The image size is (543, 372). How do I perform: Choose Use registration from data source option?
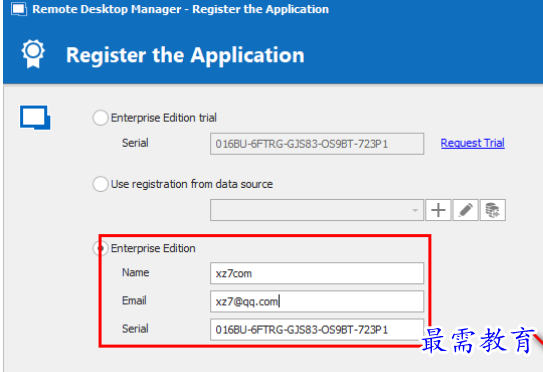tap(100, 184)
